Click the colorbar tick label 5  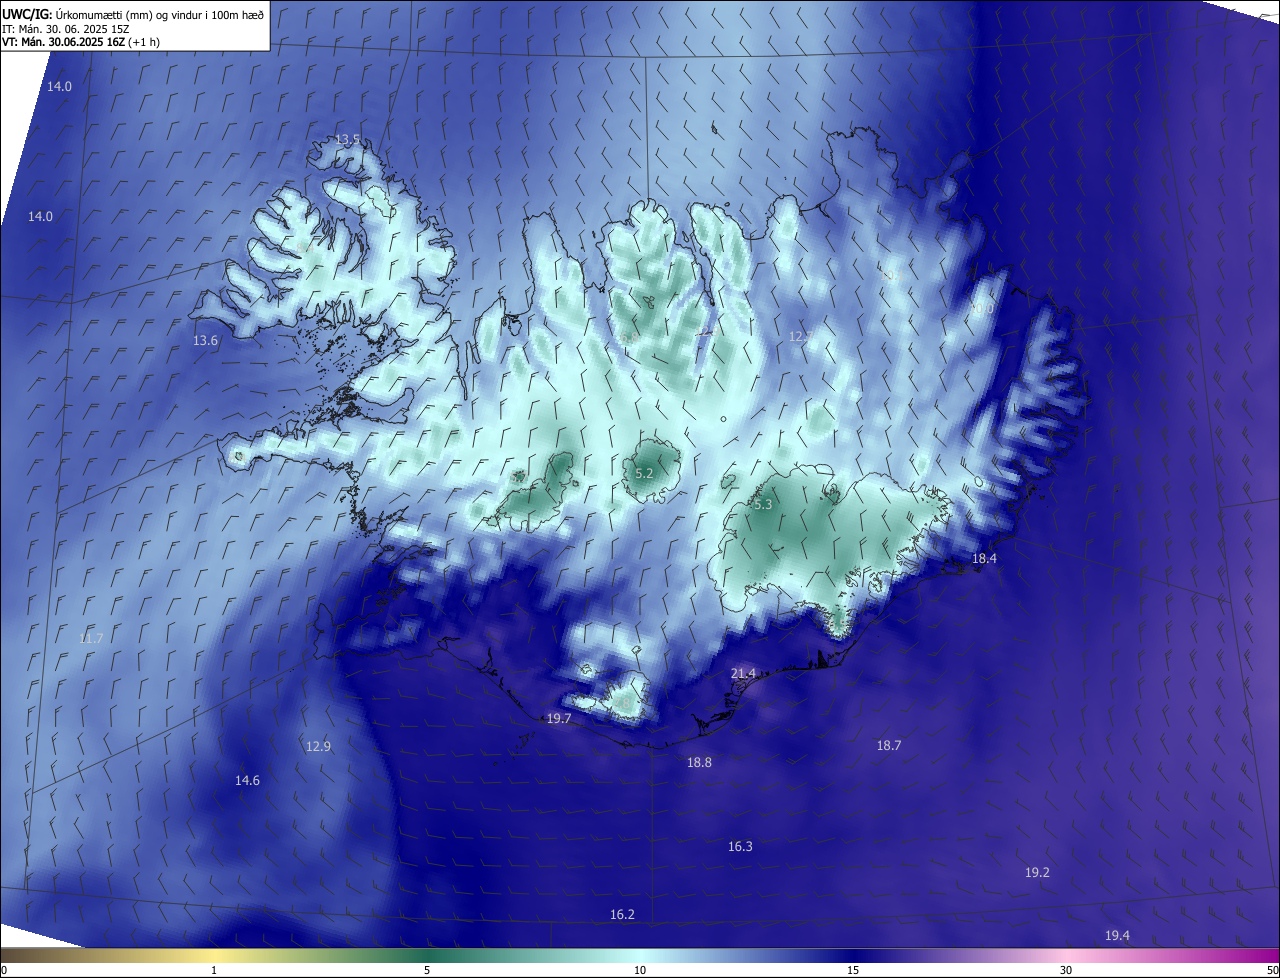pyautogui.click(x=427, y=970)
